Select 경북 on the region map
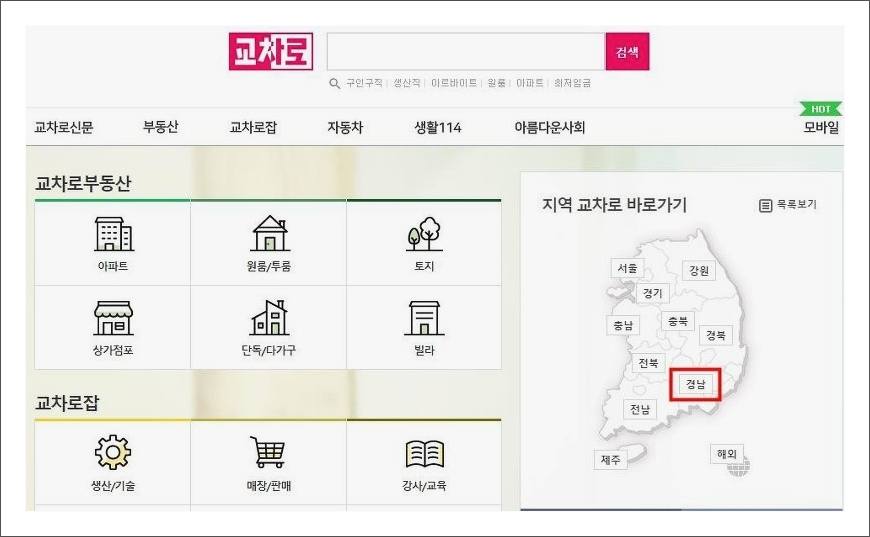 click(x=716, y=335)
